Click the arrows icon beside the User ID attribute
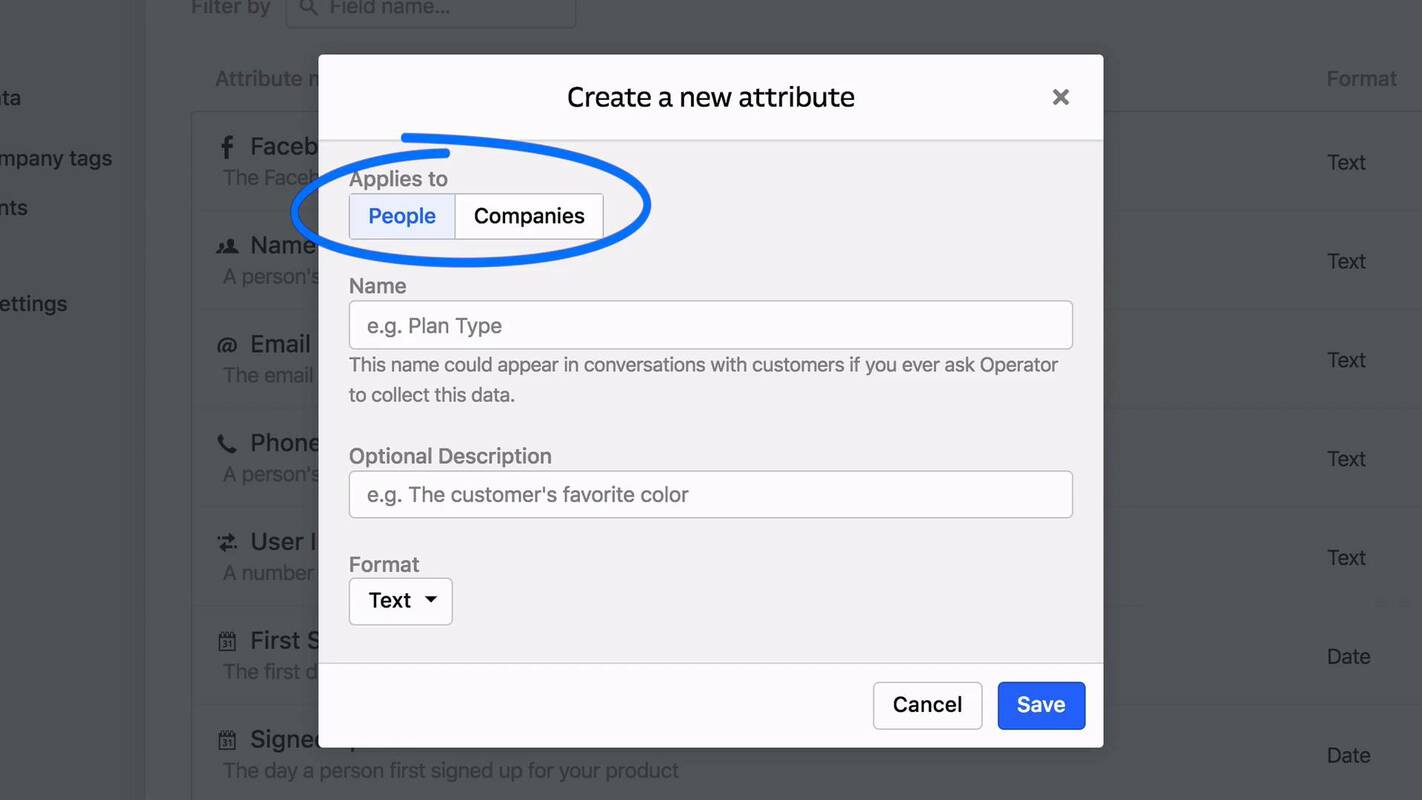Viewport: 1422px width, 800px height. pyautogui.click(x=225, y=541)
